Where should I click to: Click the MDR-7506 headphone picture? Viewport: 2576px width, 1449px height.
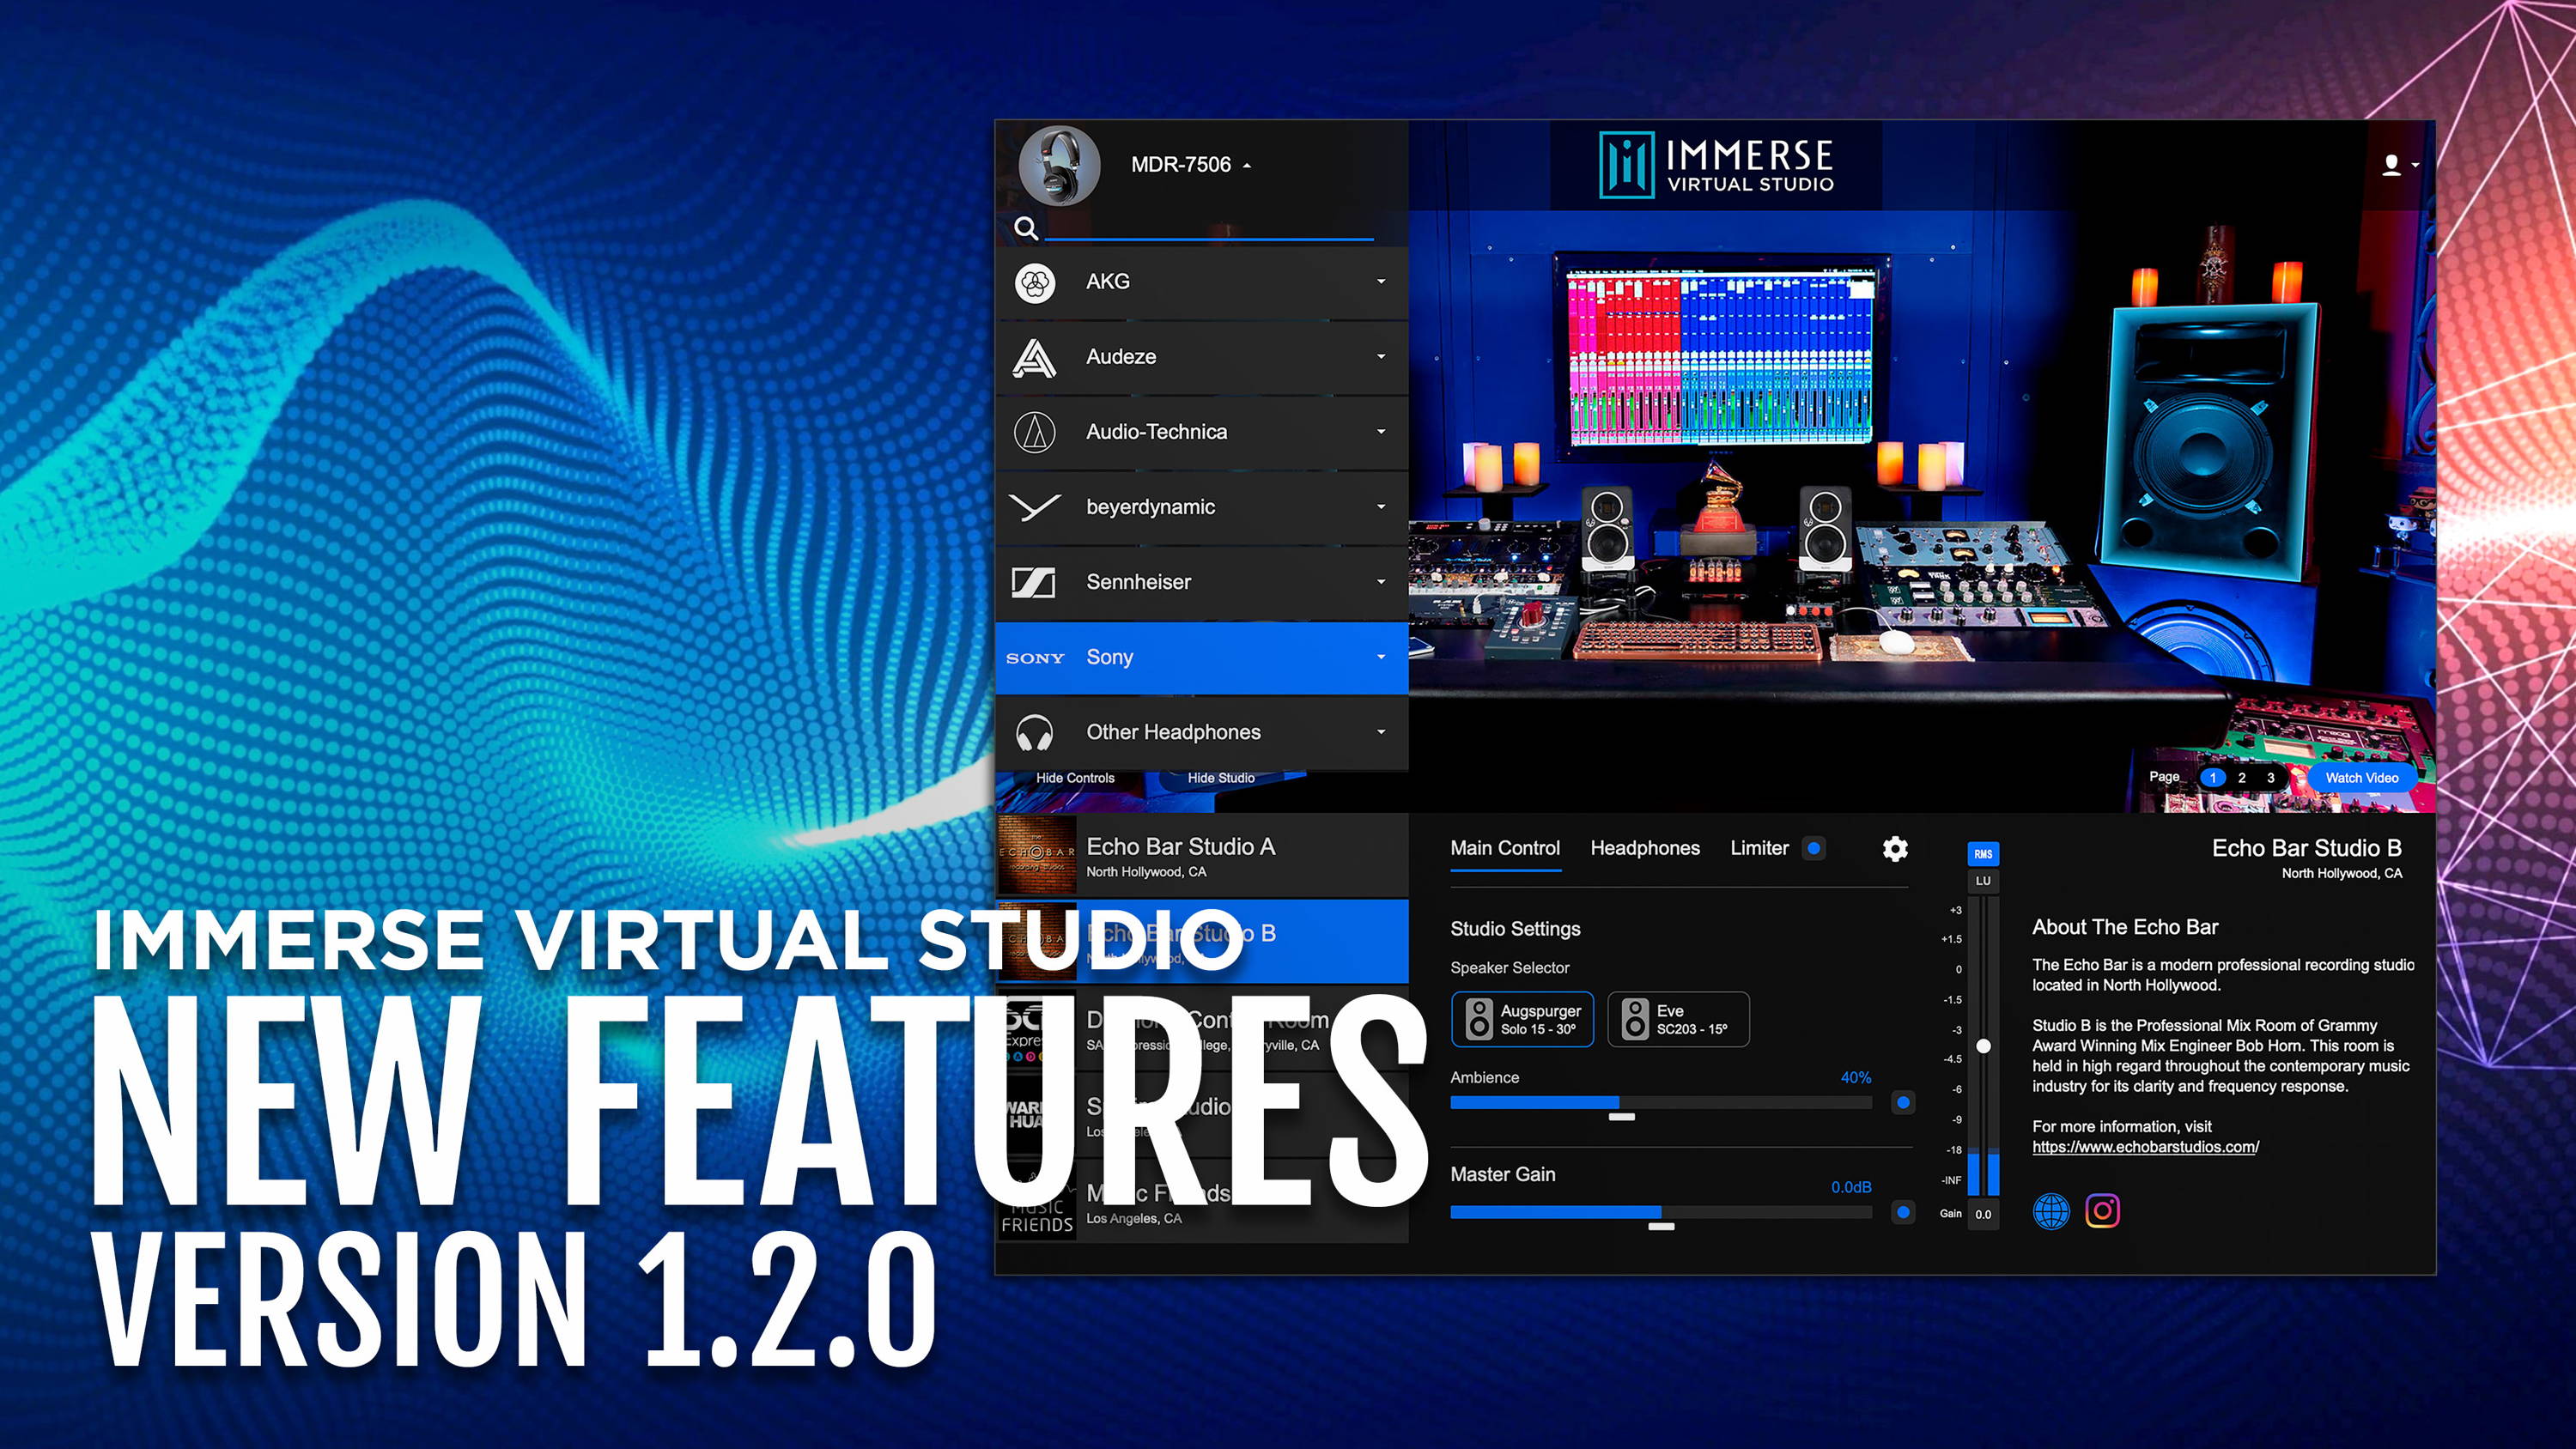pos(1059,165)
